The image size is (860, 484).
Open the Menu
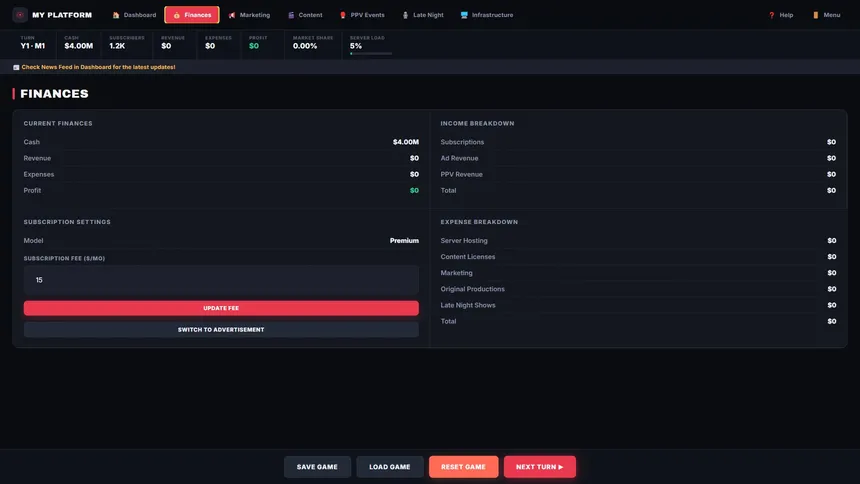[x=827, y=15]
